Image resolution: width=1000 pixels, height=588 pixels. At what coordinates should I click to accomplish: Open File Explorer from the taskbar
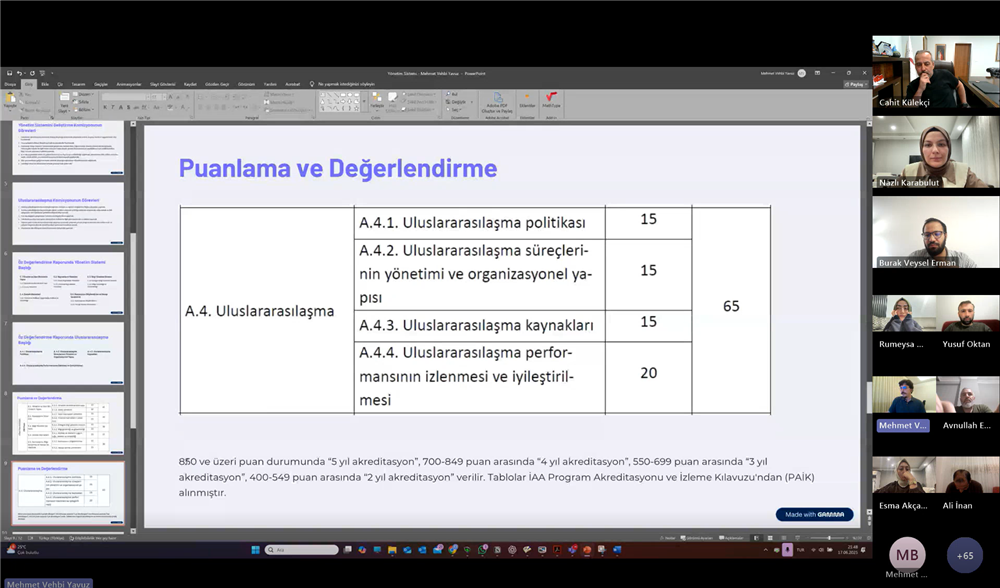click(x=392, y=550)
